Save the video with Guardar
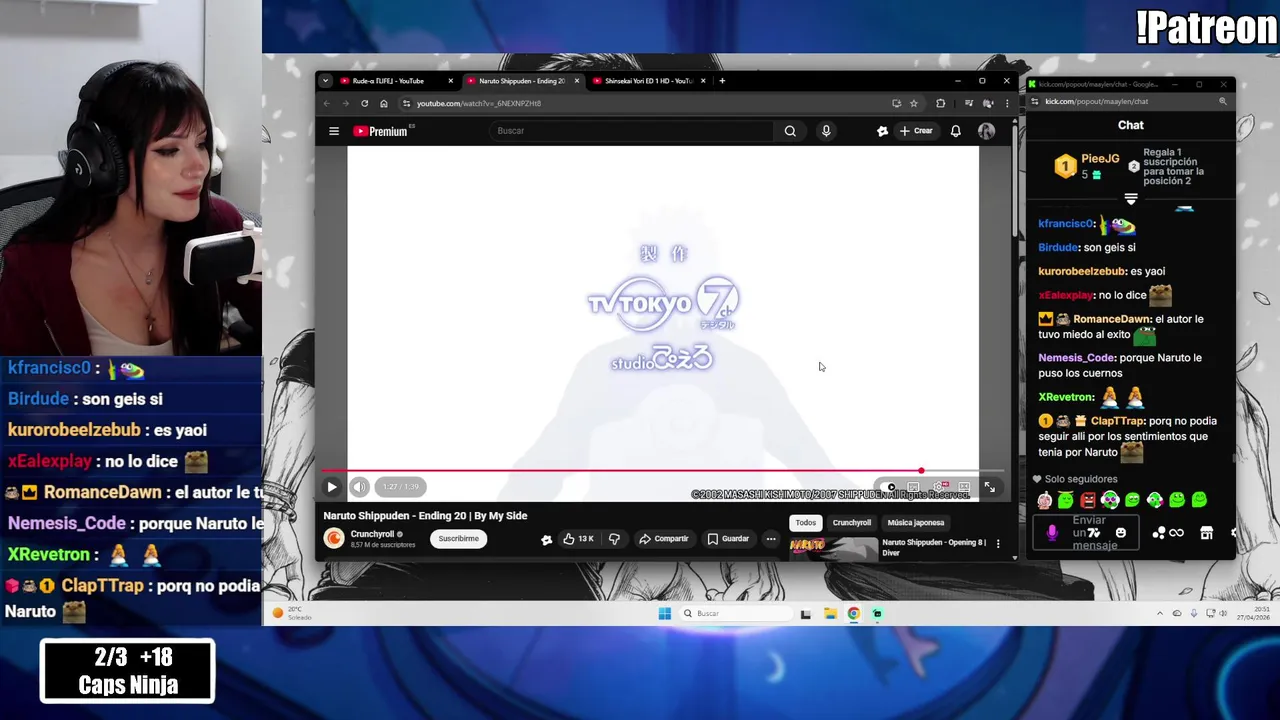This screenshot has height=720, width=1280. click(728, 539)
